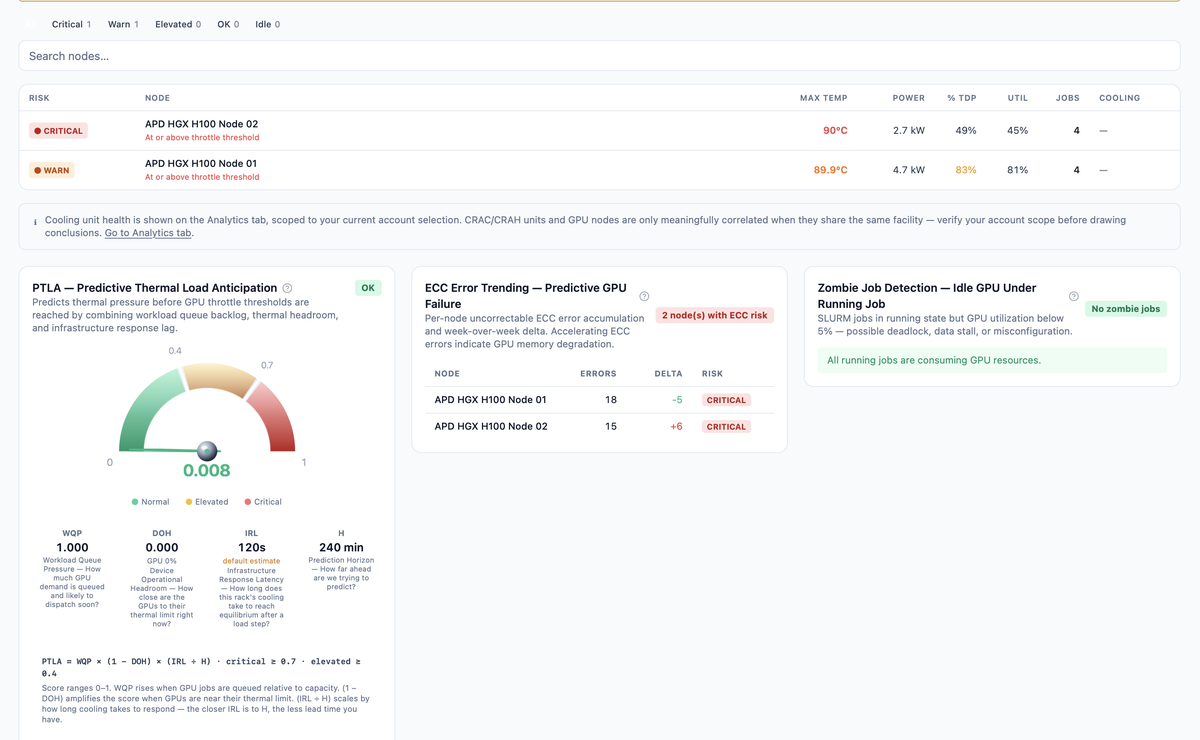Filter nodes by Critical status tab
This screenshot has width=1200, height=740.
click(x=71, y=24)
